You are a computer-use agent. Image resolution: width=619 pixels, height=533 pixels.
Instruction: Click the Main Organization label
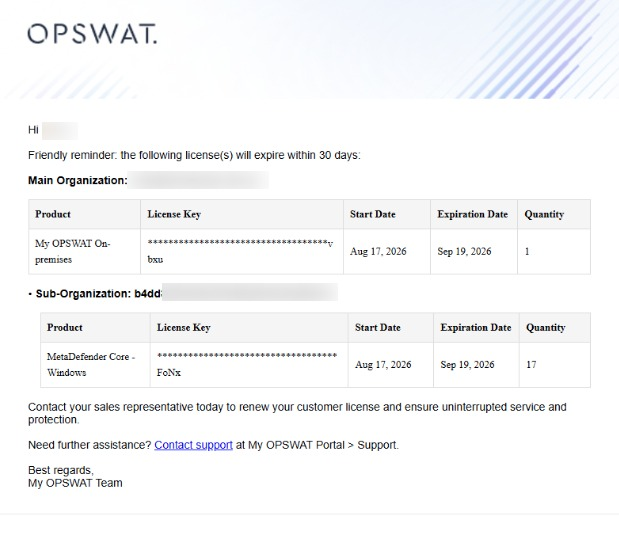(x=78, y=180)
